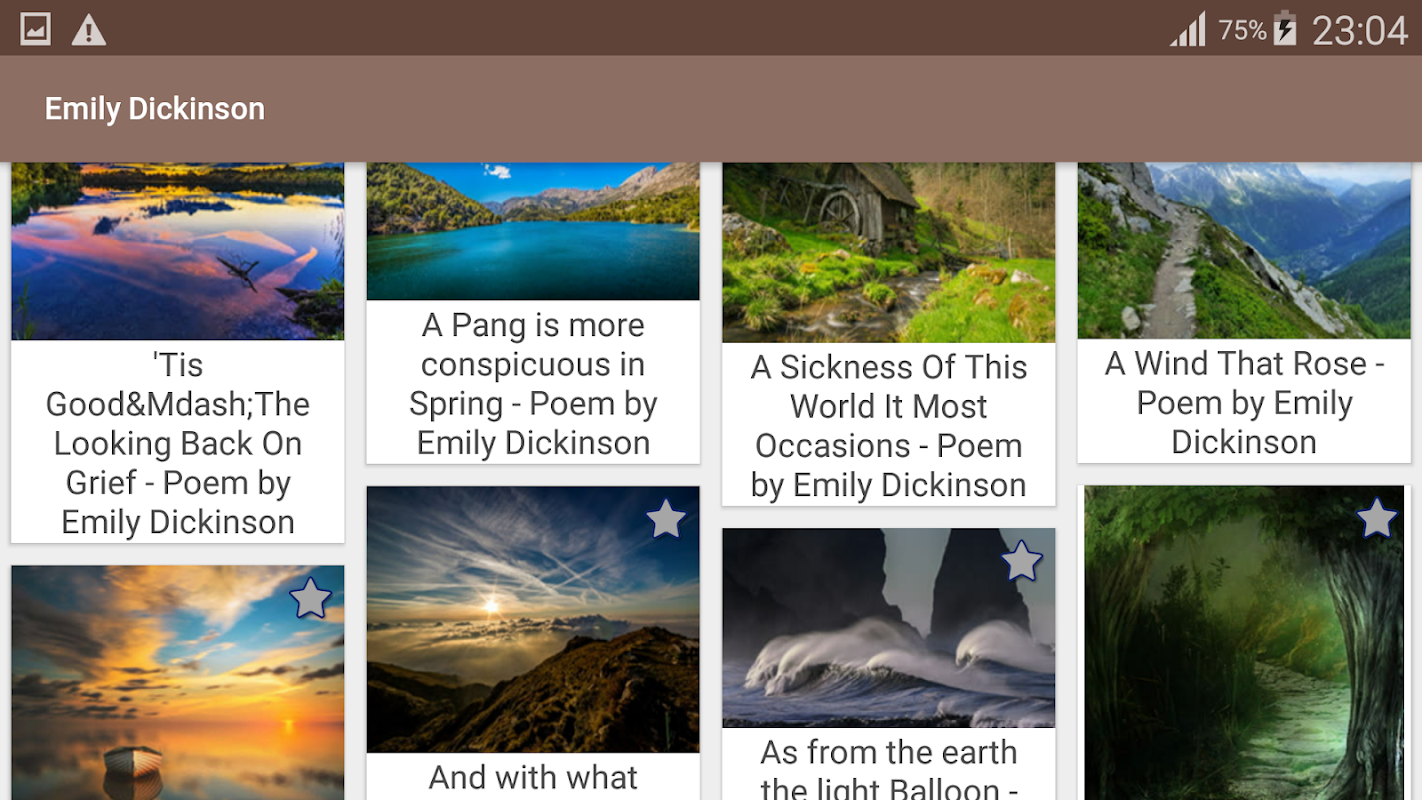Screen dimensions: 1422x800
Task: Open A Wind That Rose poem title
Action: pos(1244,402)
